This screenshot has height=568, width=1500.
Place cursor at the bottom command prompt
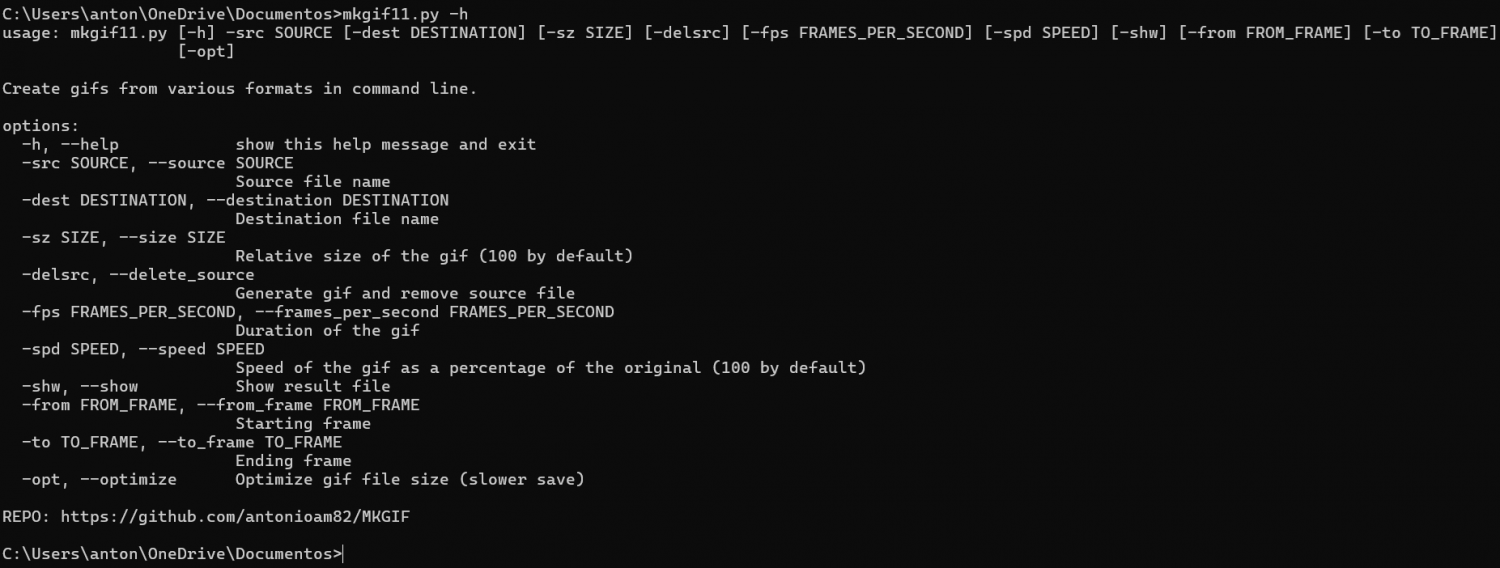[x=172, y=554]
